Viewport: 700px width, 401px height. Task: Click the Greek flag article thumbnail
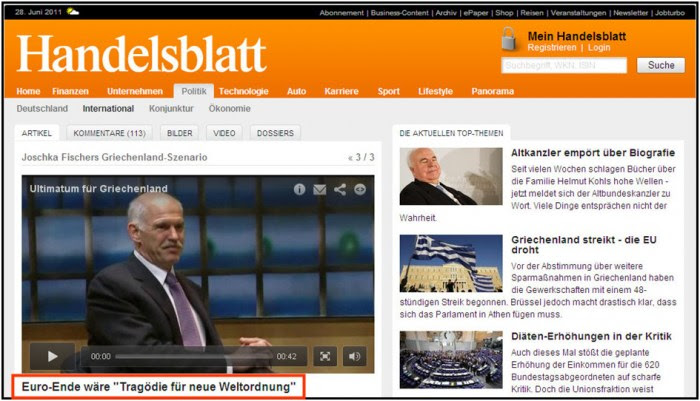click(451, 263)
